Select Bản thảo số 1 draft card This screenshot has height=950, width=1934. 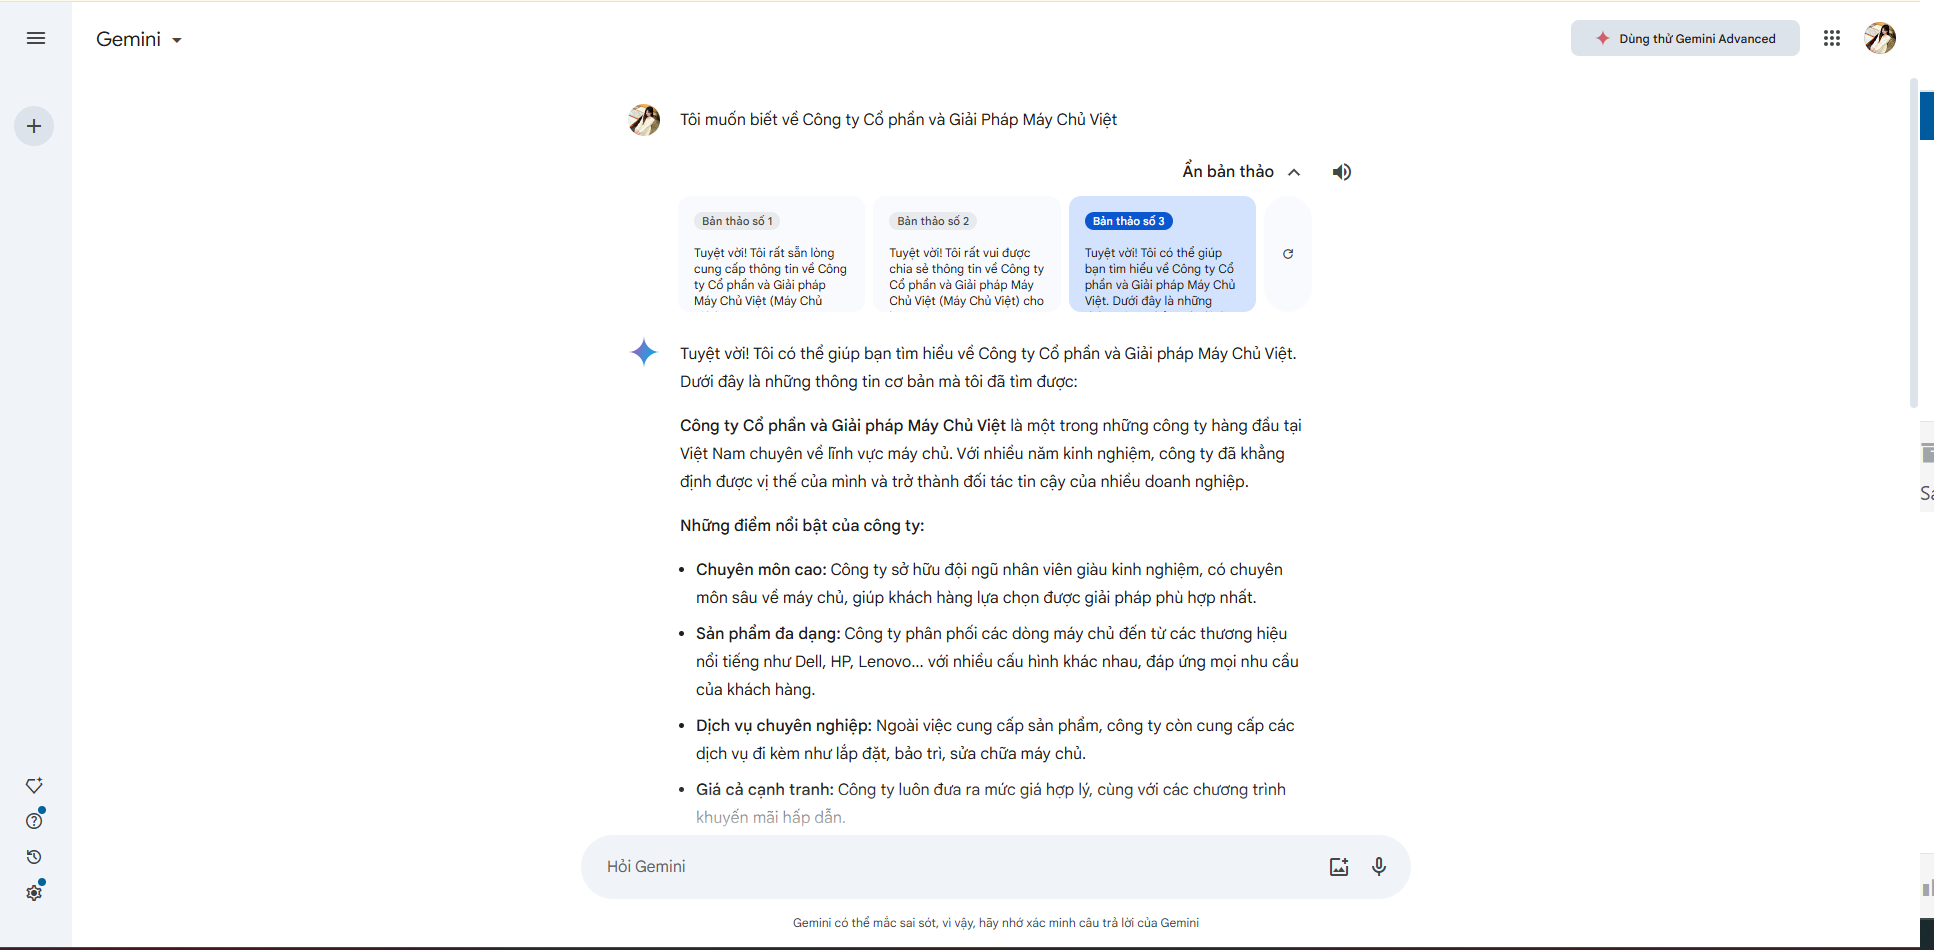coord(771,254)
